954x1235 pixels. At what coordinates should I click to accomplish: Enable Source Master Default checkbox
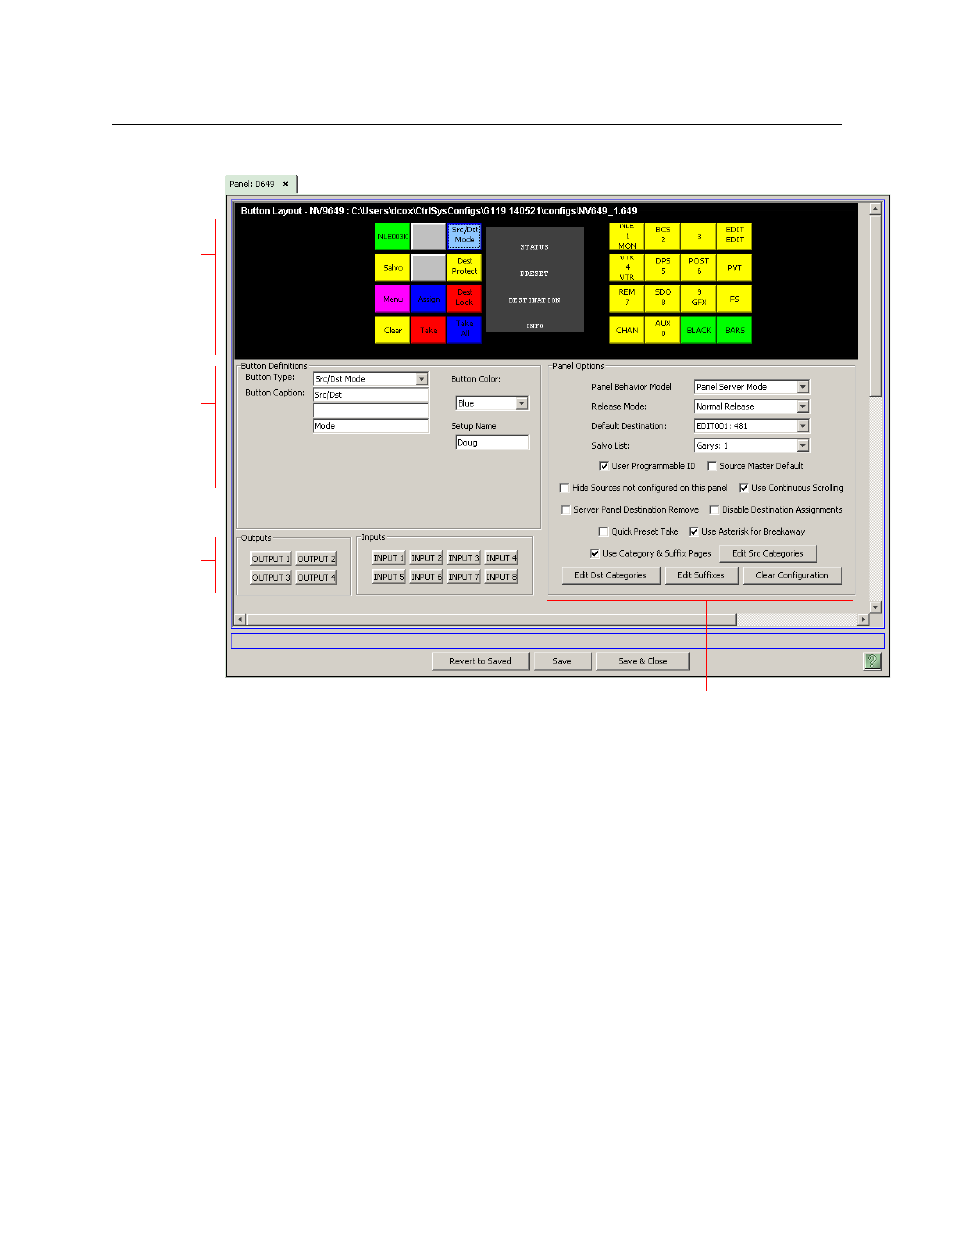point(711,466)
